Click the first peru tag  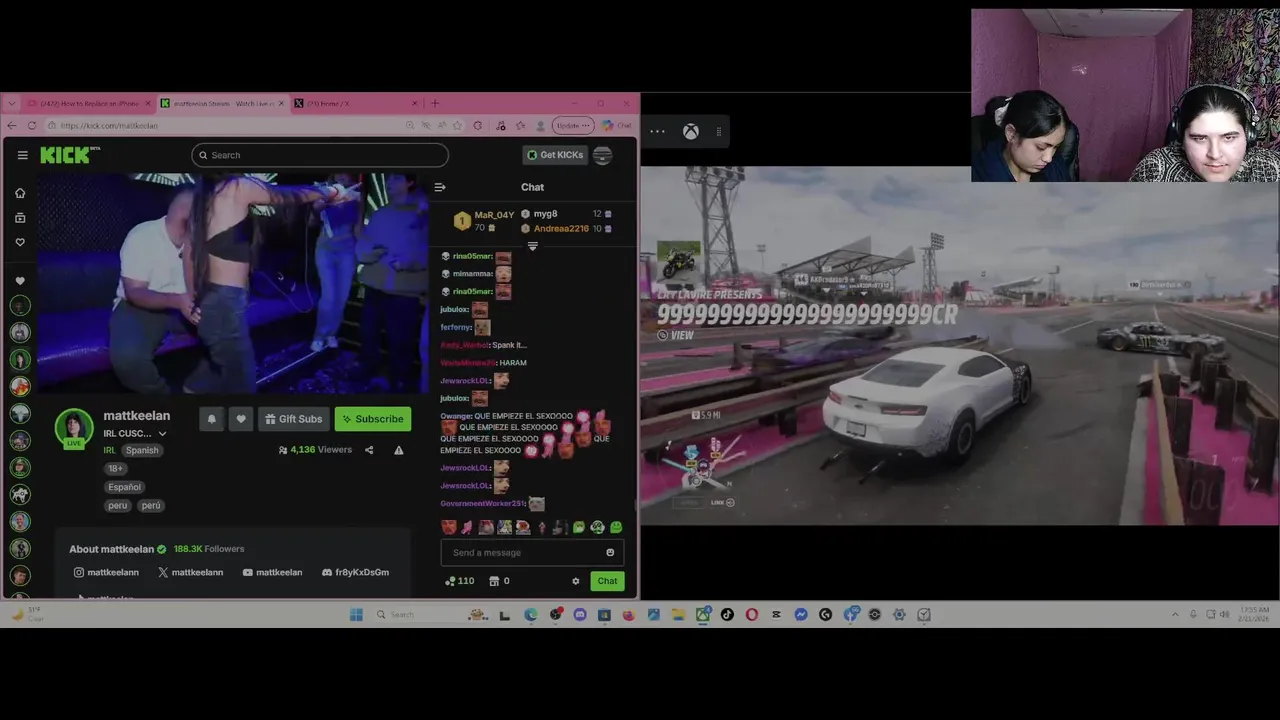(x=118, y=506)
